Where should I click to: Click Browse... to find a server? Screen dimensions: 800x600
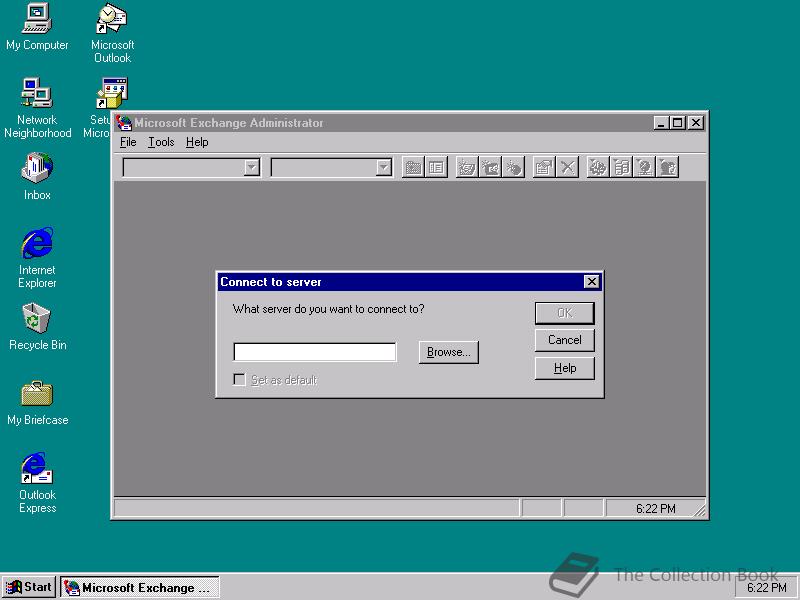click(448, 352)
